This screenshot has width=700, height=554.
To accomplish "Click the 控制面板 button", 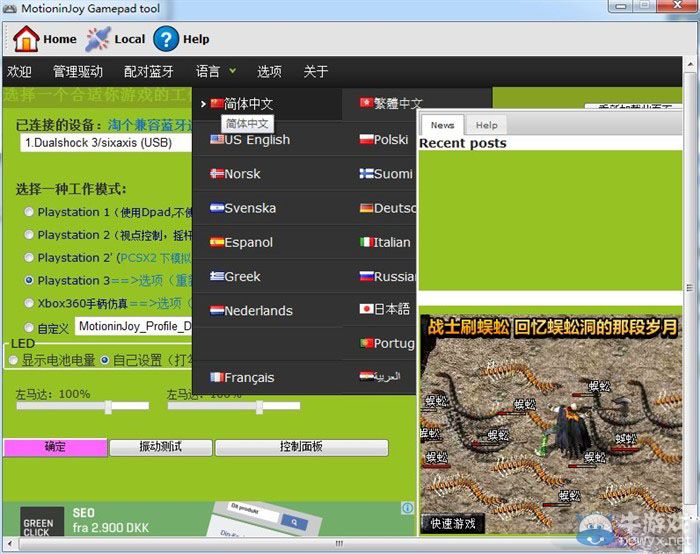I will (301, 447).
